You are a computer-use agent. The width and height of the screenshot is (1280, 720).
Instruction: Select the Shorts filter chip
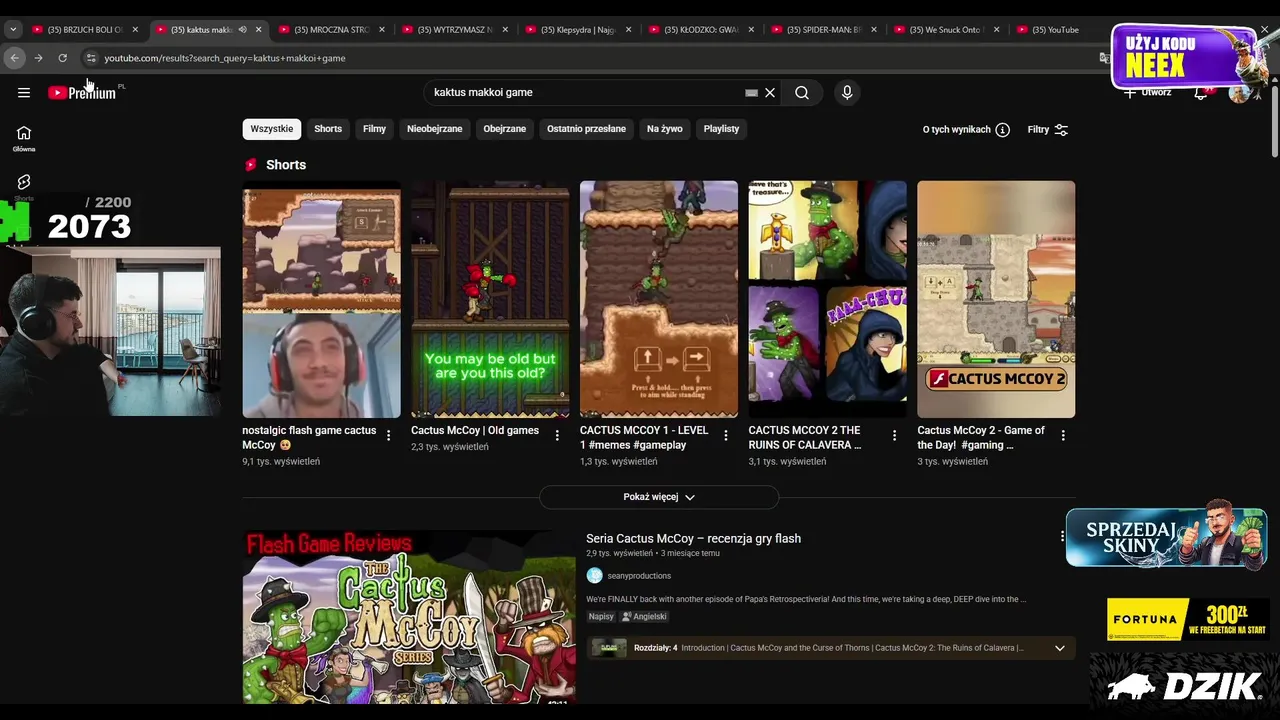point(328,129)
